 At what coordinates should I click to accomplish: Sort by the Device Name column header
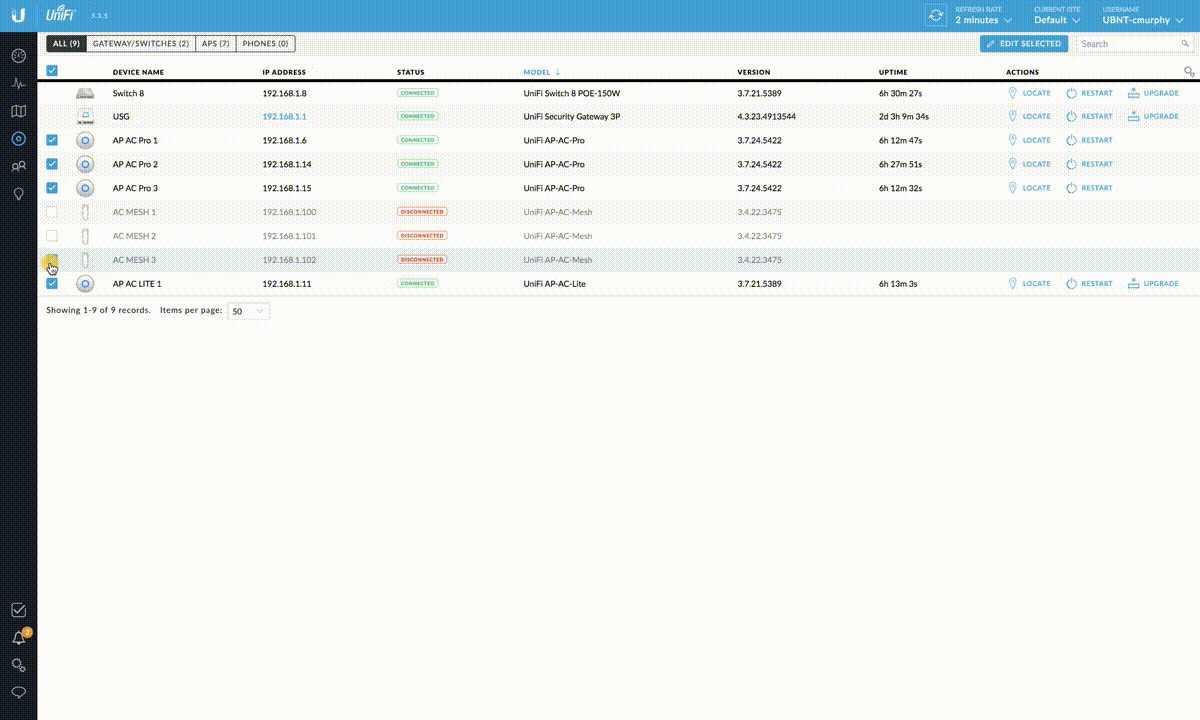pos(138,72)
